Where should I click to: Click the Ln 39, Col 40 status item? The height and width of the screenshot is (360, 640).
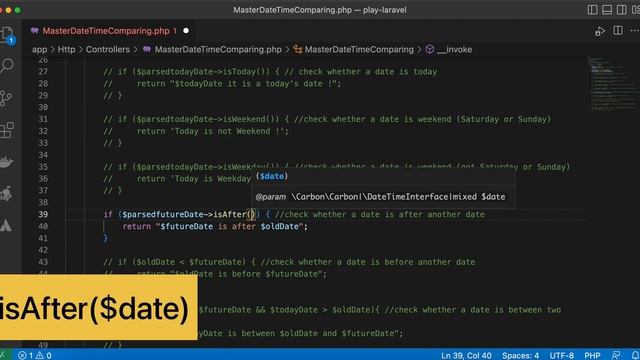pyautogui.click(x=466, y=356)
